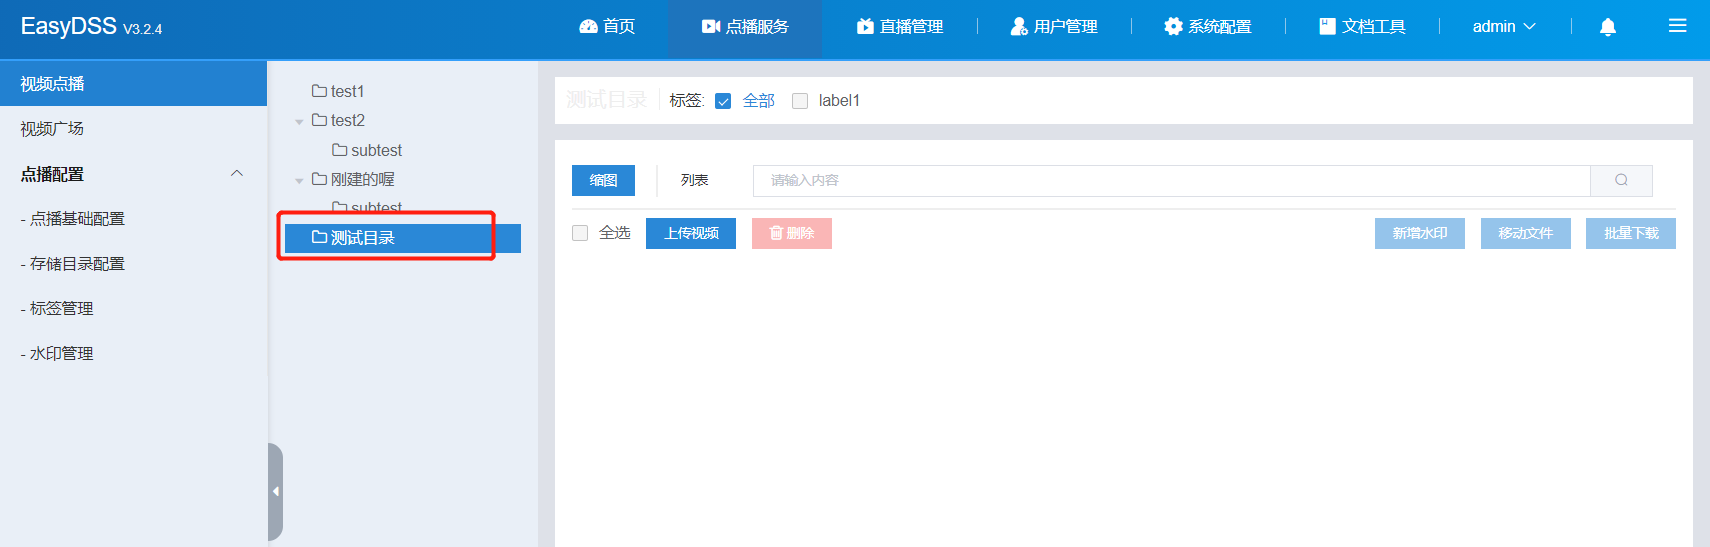The image size is (1710, 547).
Task: Click the 移动文件 button
Action: point(1526,233)
